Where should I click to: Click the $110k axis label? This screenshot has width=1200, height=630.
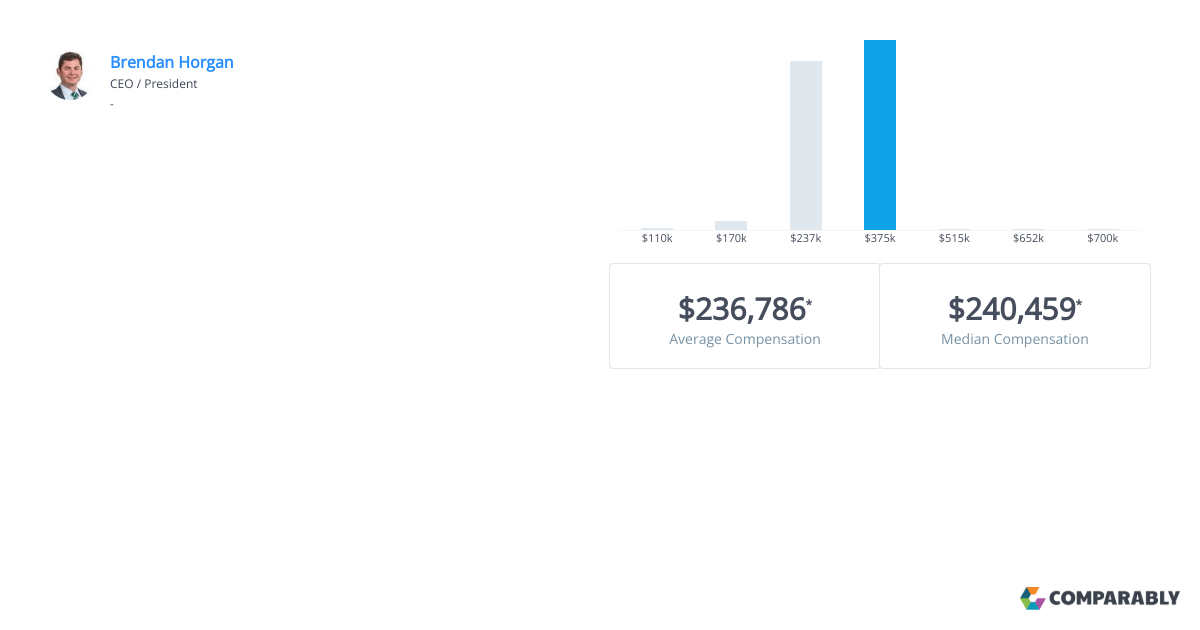[657, 239]
